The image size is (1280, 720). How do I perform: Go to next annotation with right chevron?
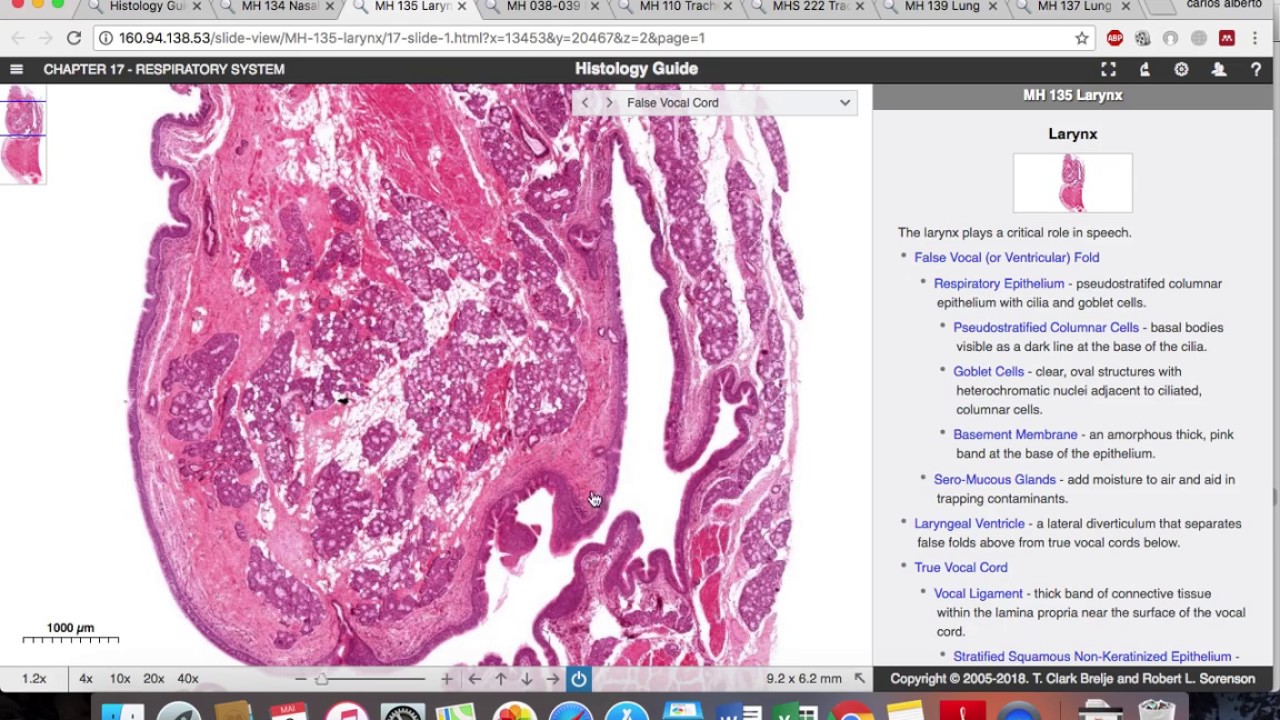(608, 103)
